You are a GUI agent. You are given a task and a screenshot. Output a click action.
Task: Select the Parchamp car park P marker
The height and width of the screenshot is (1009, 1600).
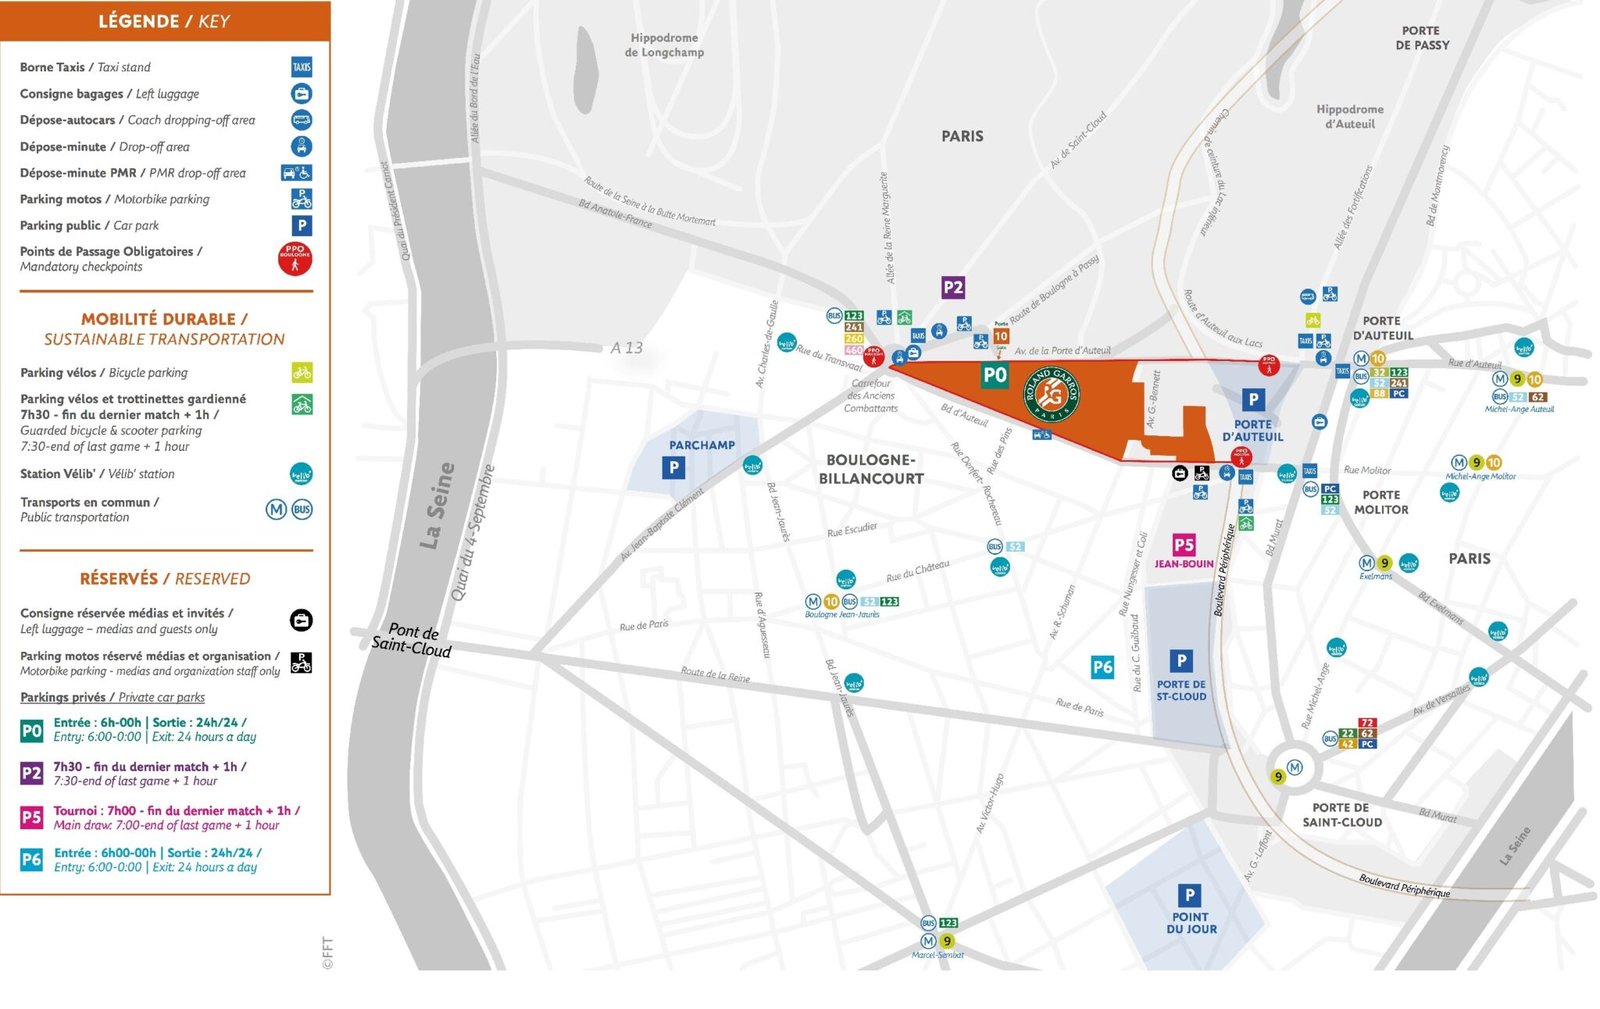click(x=674, y=467)
